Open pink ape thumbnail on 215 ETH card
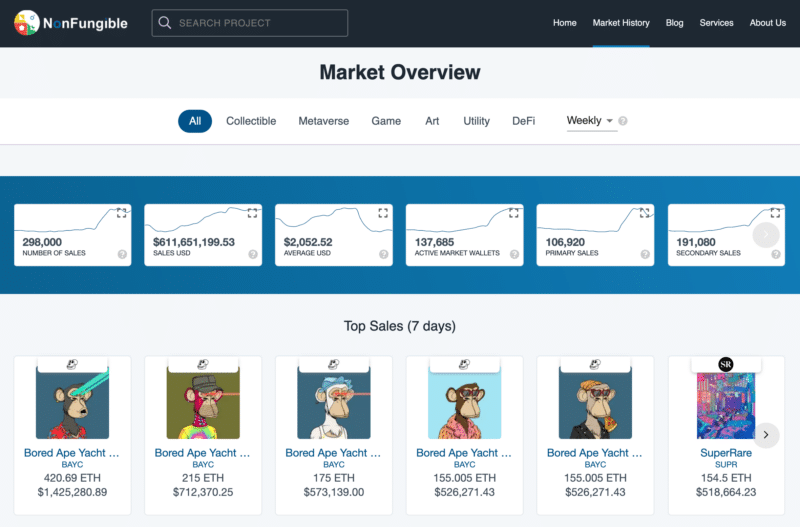 pos(203,405)
